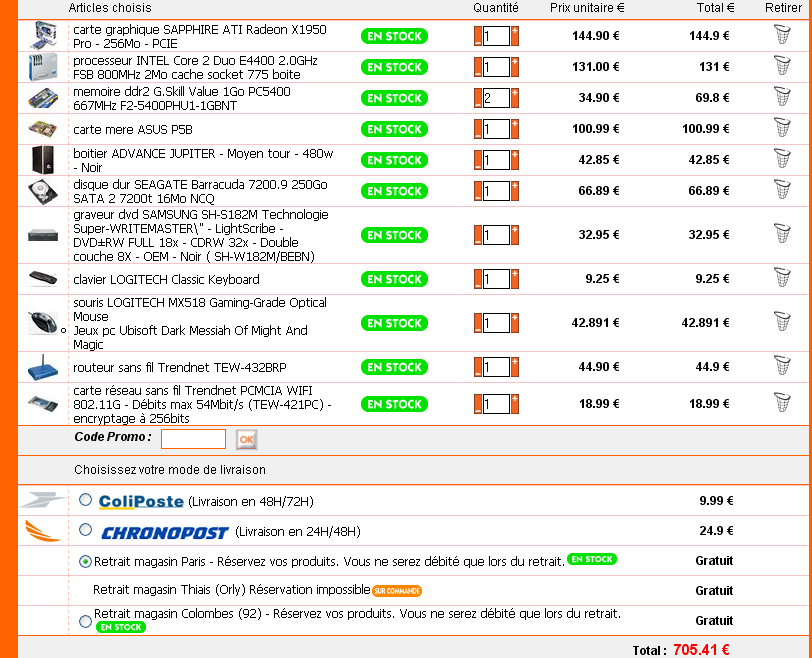Open the Trendnet PCMCIA WIFI card thumbnail
The height and width of the screenshot is (658, 812).
tap(43, 404)
